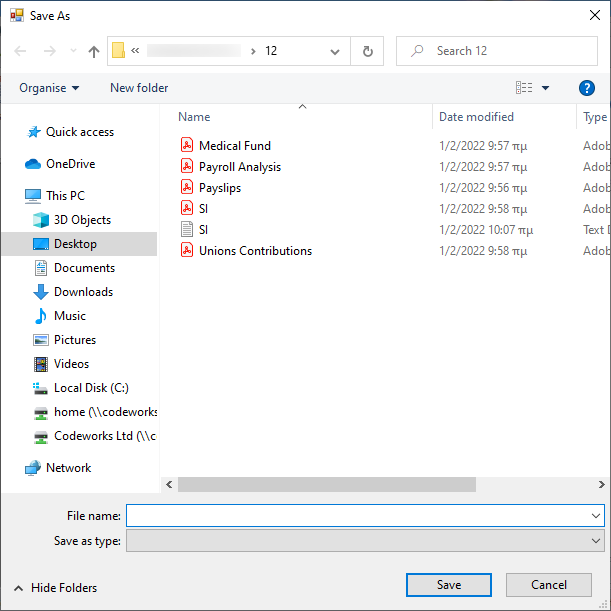The image size is (611, 611).
Task: Expand the address bar path history
Action: (334, 51)
